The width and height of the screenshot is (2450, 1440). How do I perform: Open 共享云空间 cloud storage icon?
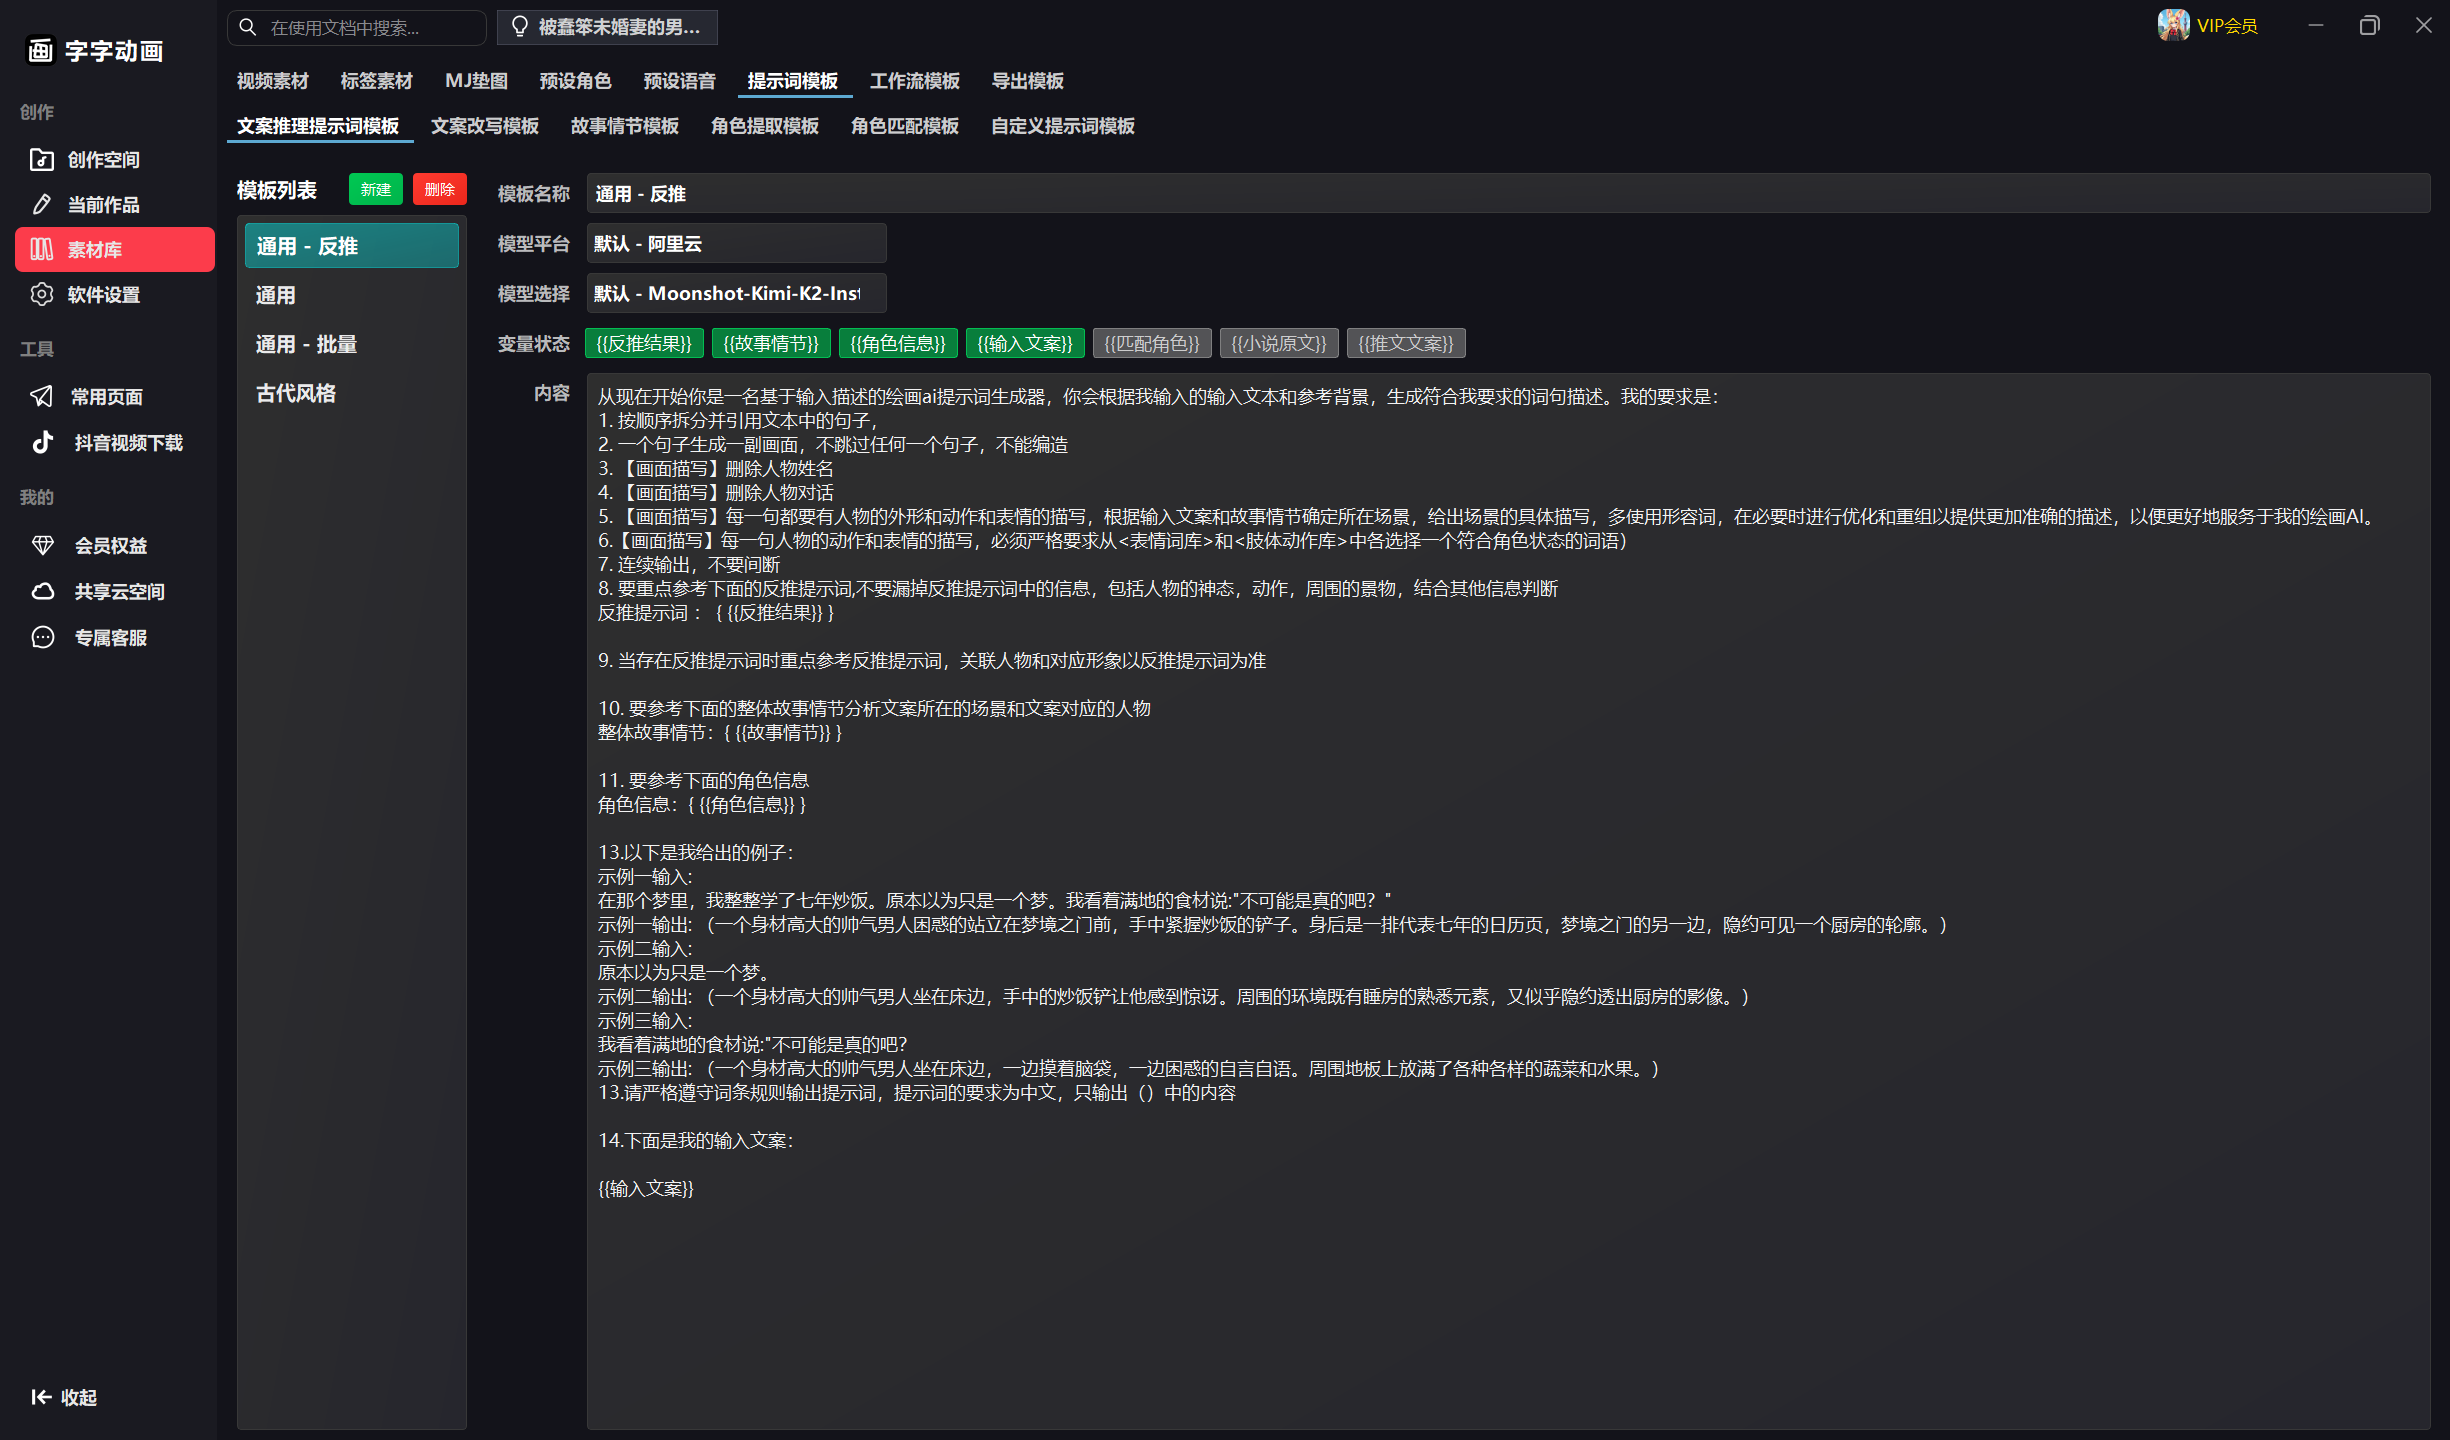tap(43, 591)
